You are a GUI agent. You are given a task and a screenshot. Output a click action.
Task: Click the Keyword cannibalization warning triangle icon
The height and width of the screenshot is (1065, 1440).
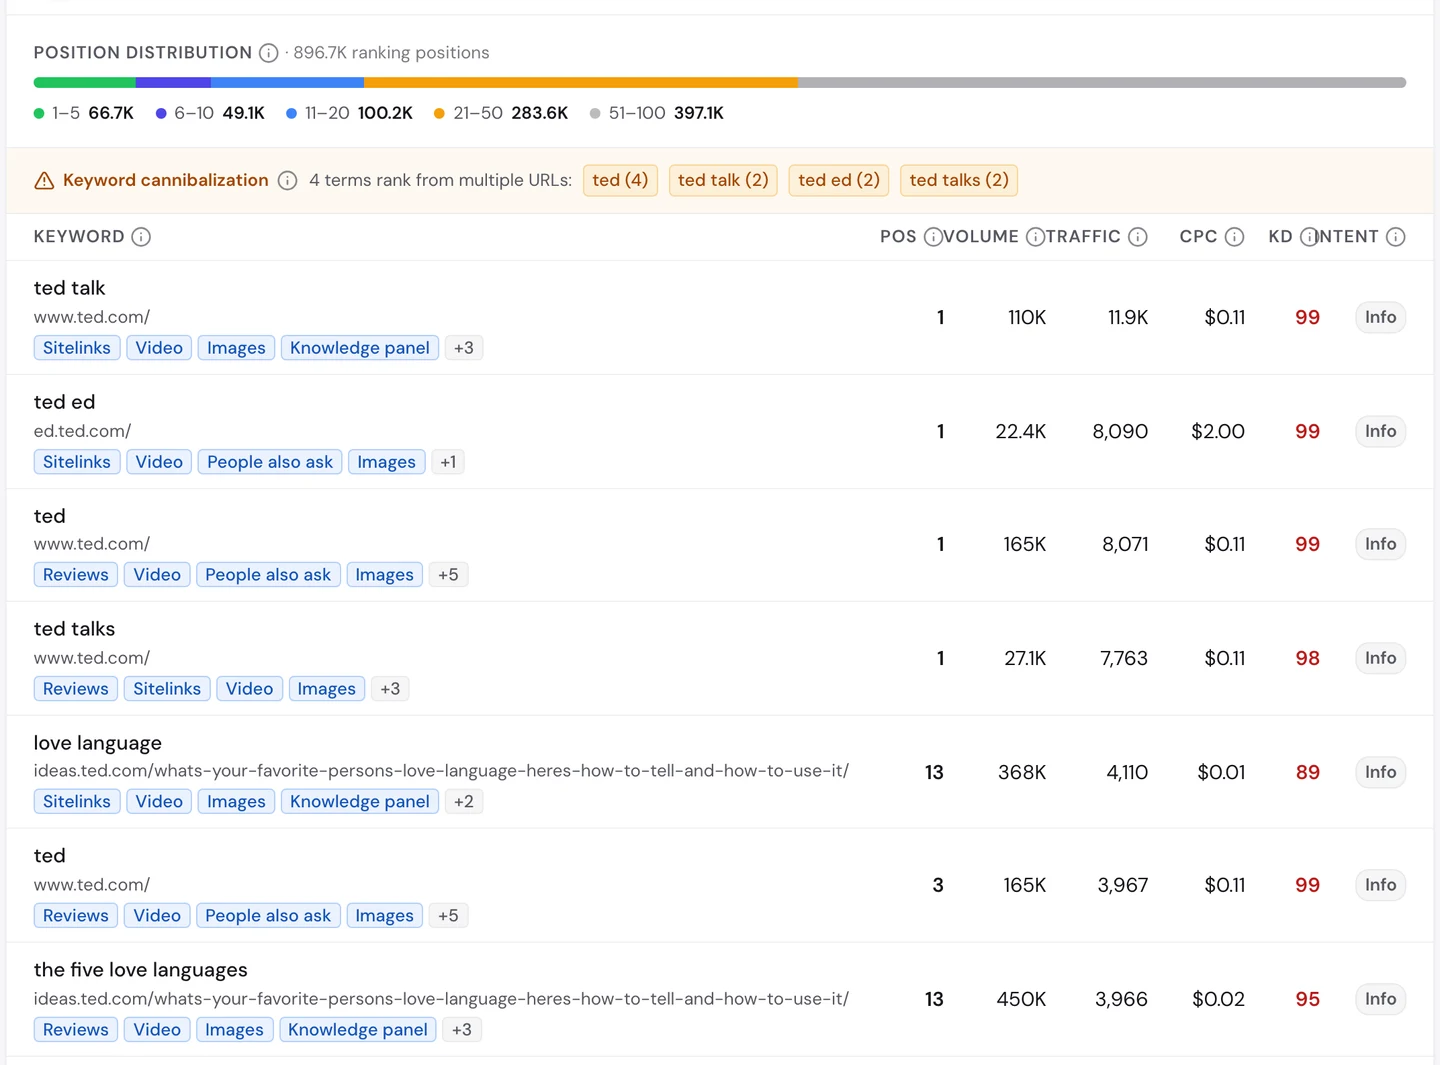44,180
